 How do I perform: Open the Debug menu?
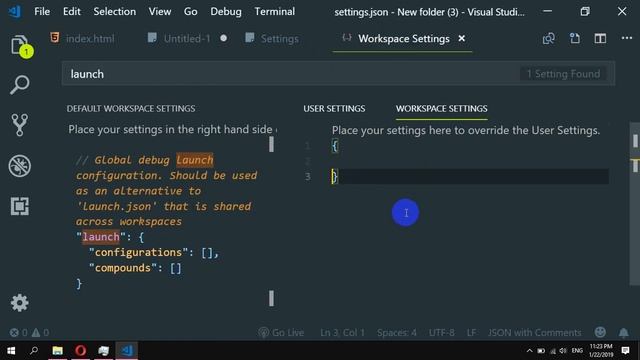[226, 11]
